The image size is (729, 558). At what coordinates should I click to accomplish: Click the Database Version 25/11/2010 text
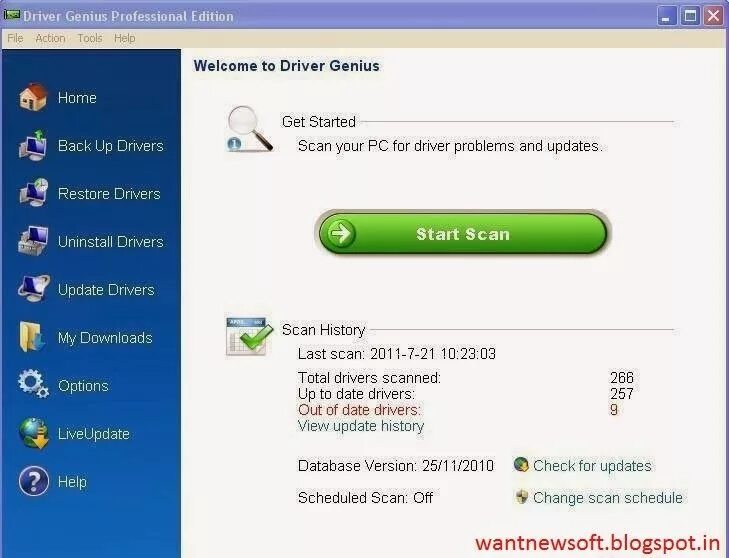tap(396, 465)
